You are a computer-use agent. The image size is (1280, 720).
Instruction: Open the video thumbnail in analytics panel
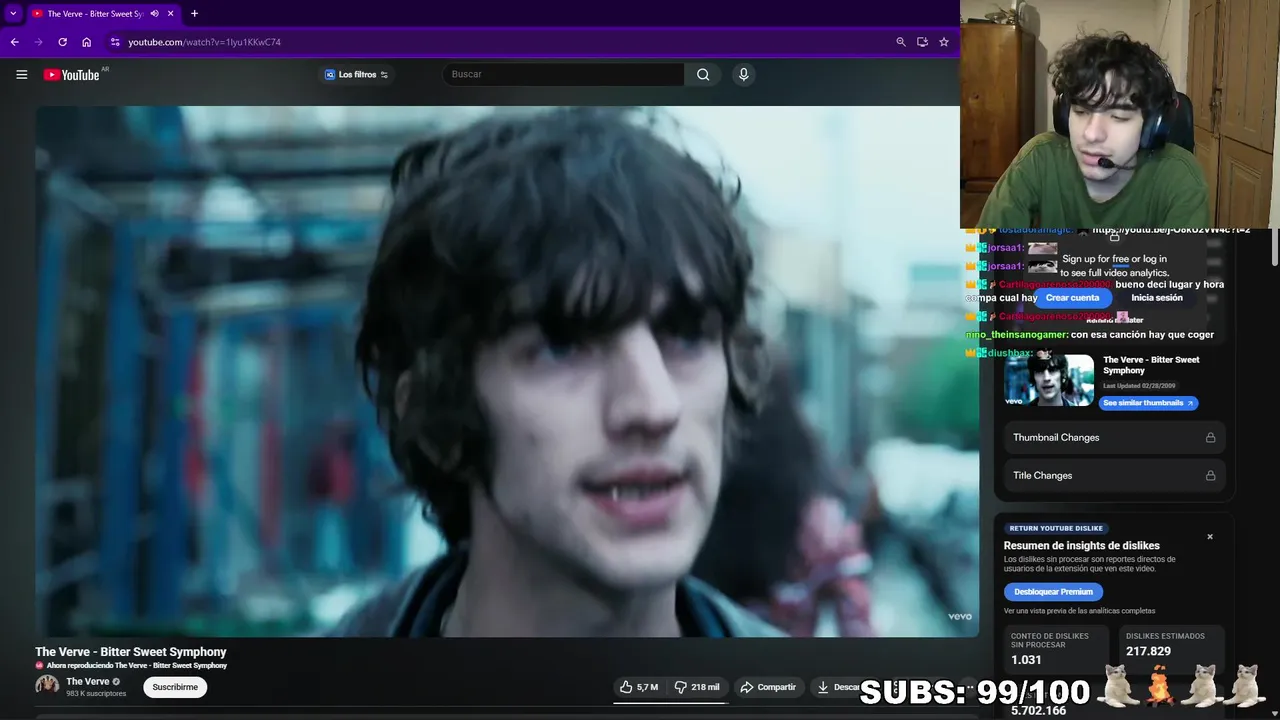[1049, 380]
